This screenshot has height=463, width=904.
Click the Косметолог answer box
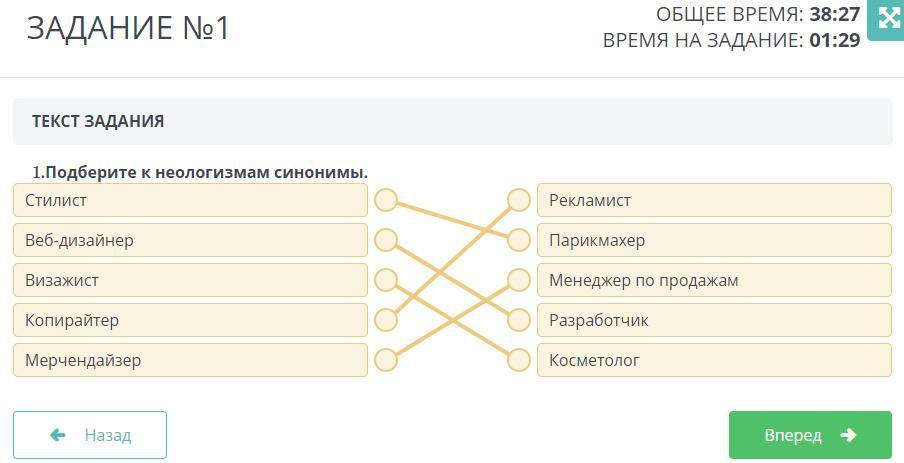[x=714, y=360]
